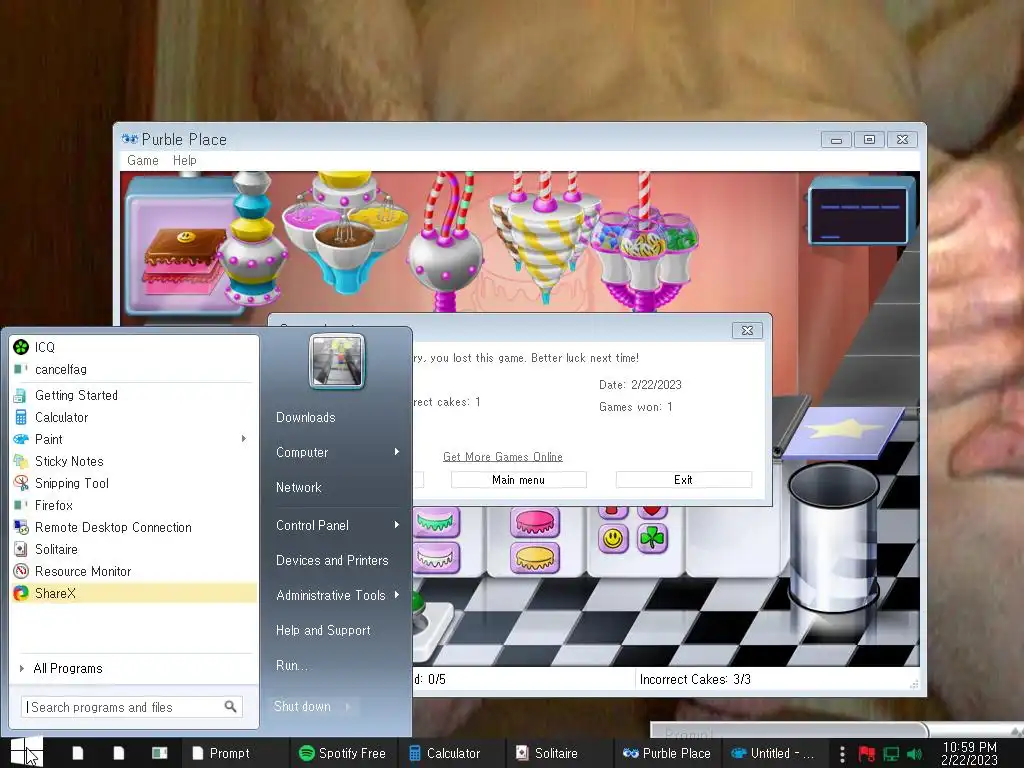Click the user account picture

coord(337,360)
